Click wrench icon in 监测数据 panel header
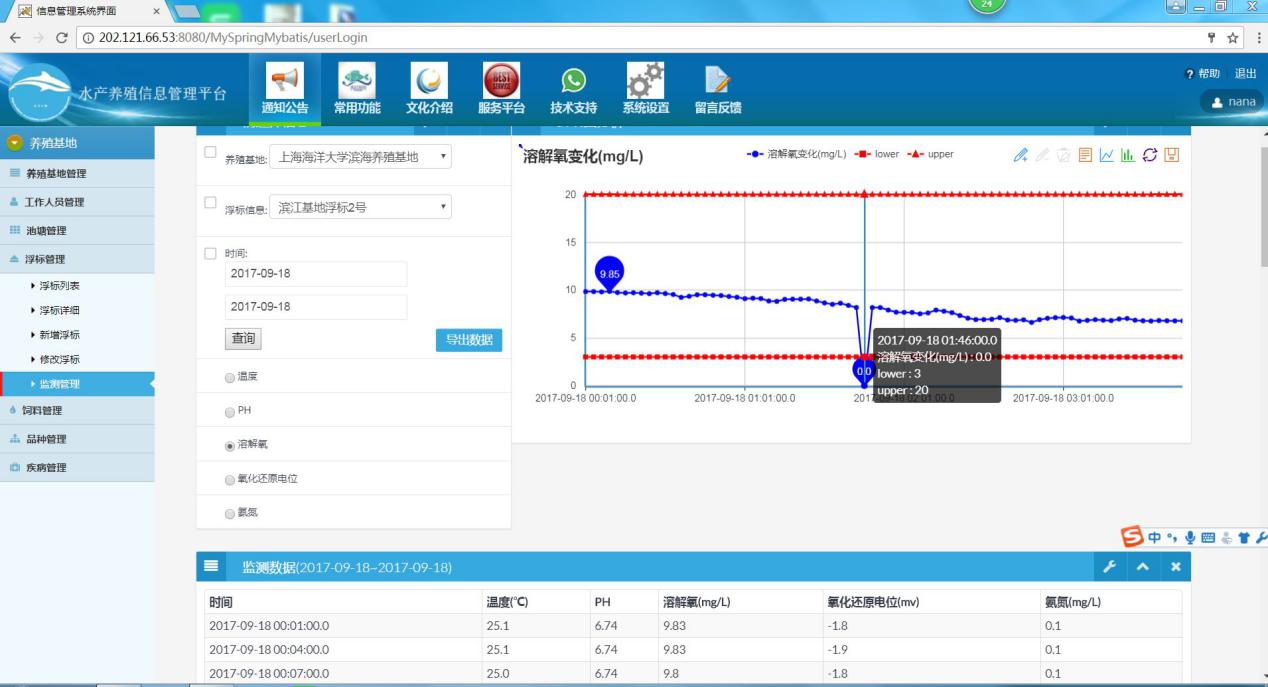The image size is (1268, 687). coord(1109,567)
